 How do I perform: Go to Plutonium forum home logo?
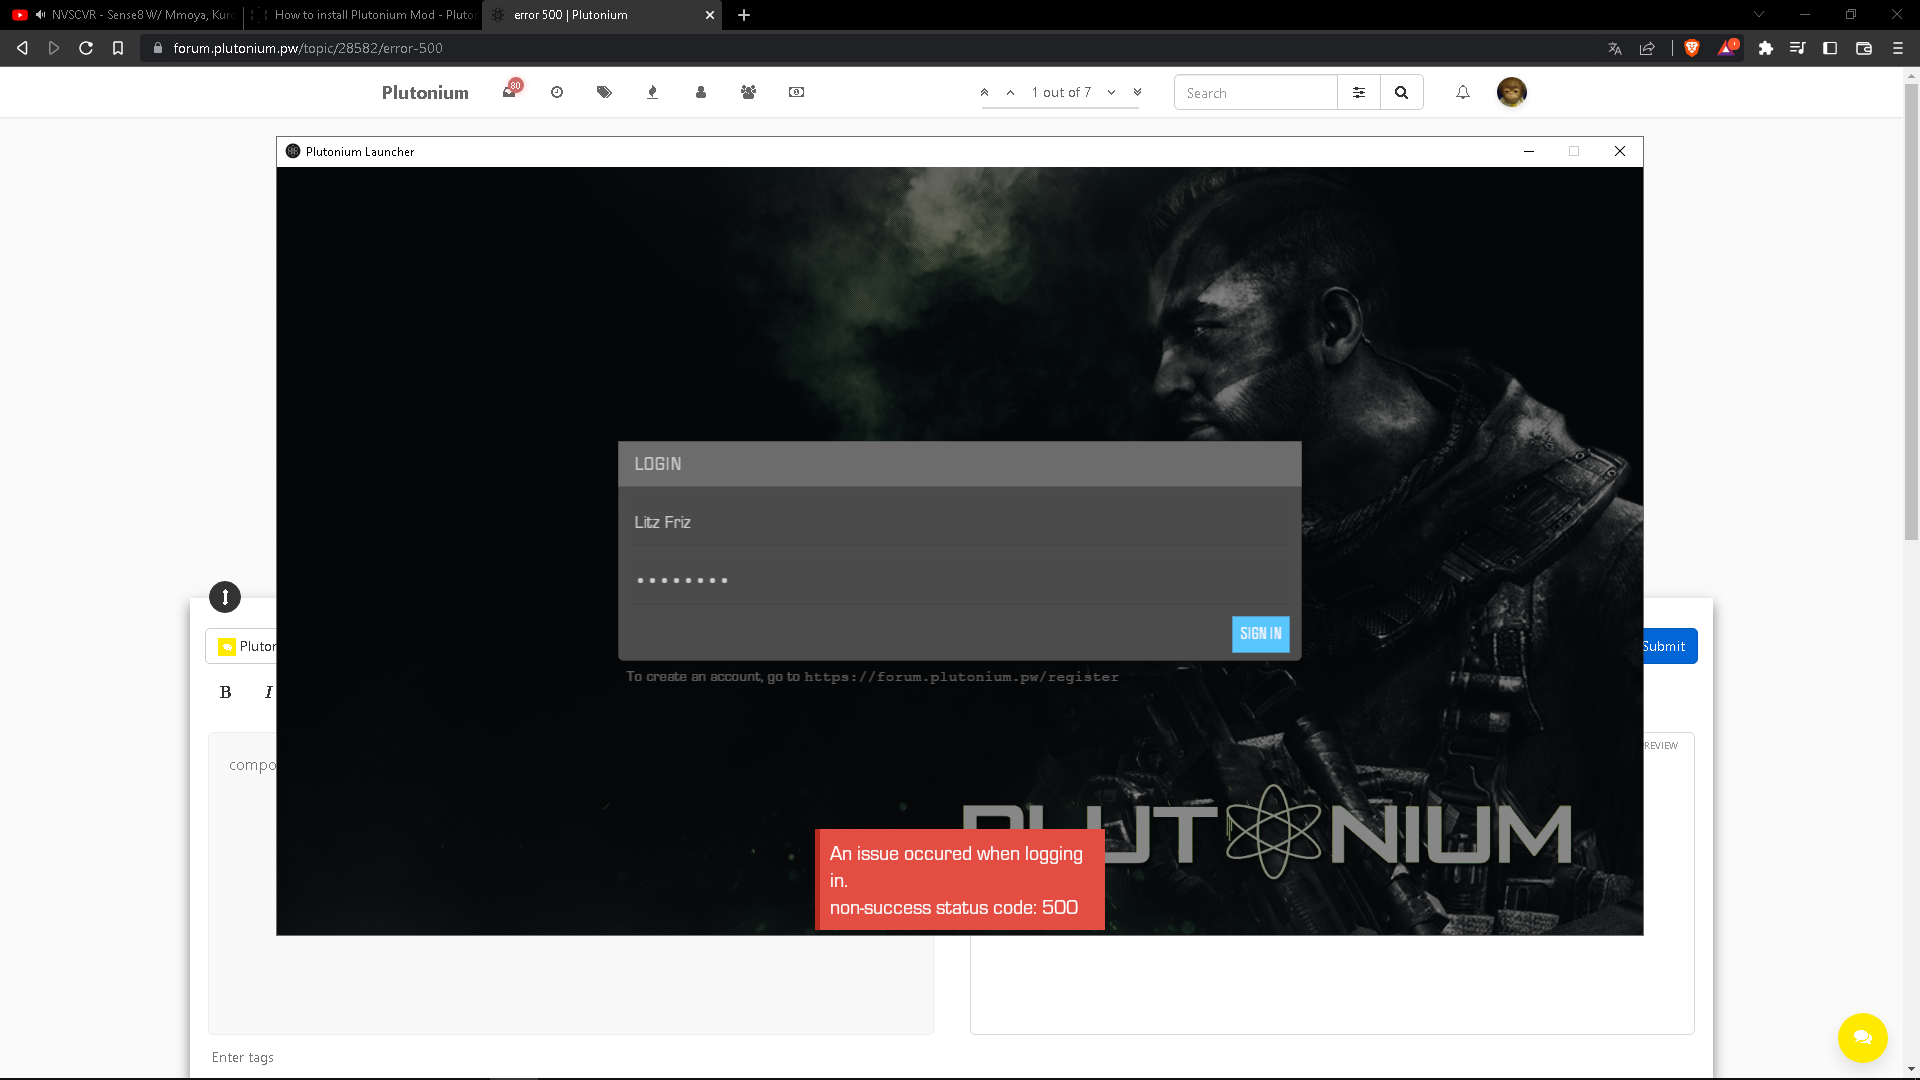425,92
